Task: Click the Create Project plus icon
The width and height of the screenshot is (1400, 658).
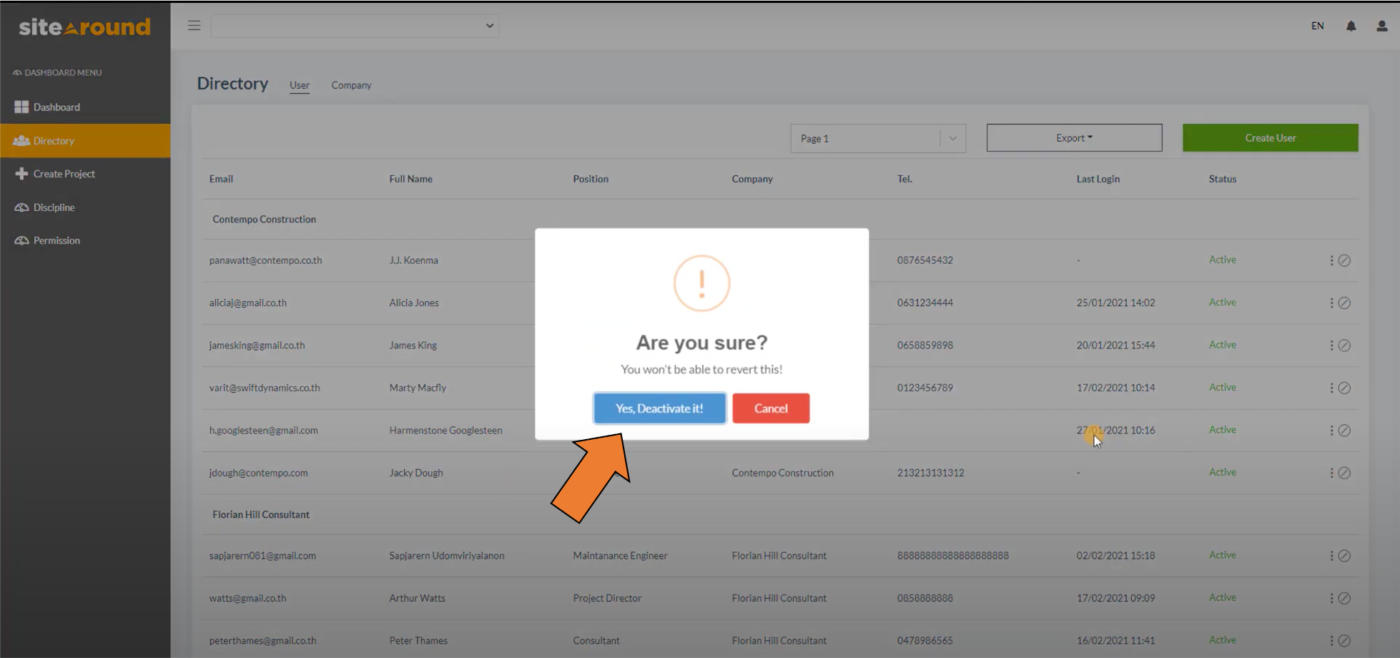Action: tap(21, 173)
